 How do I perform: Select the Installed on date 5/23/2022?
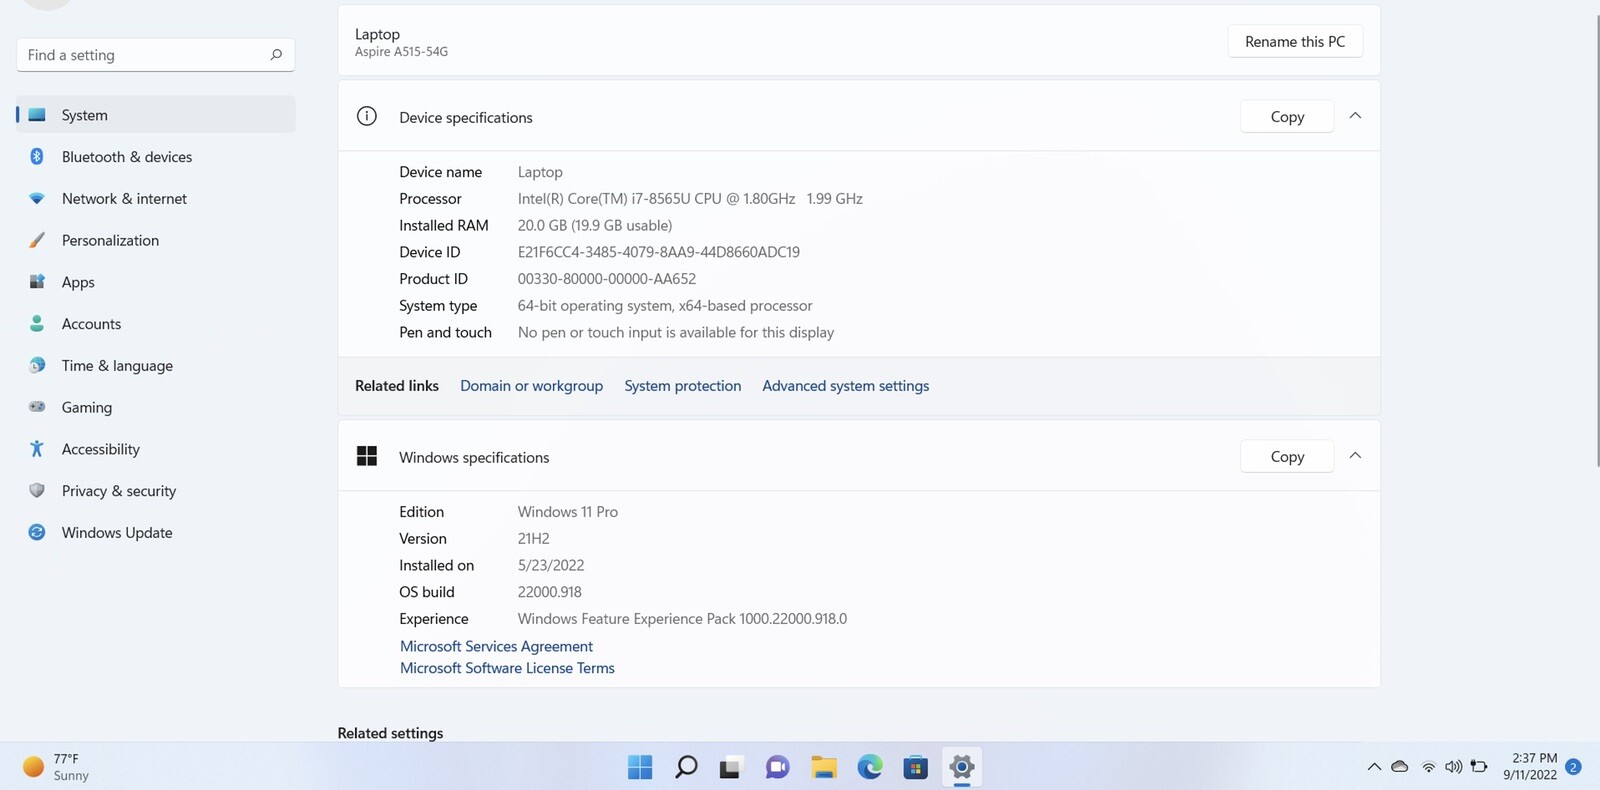(550, 565)
